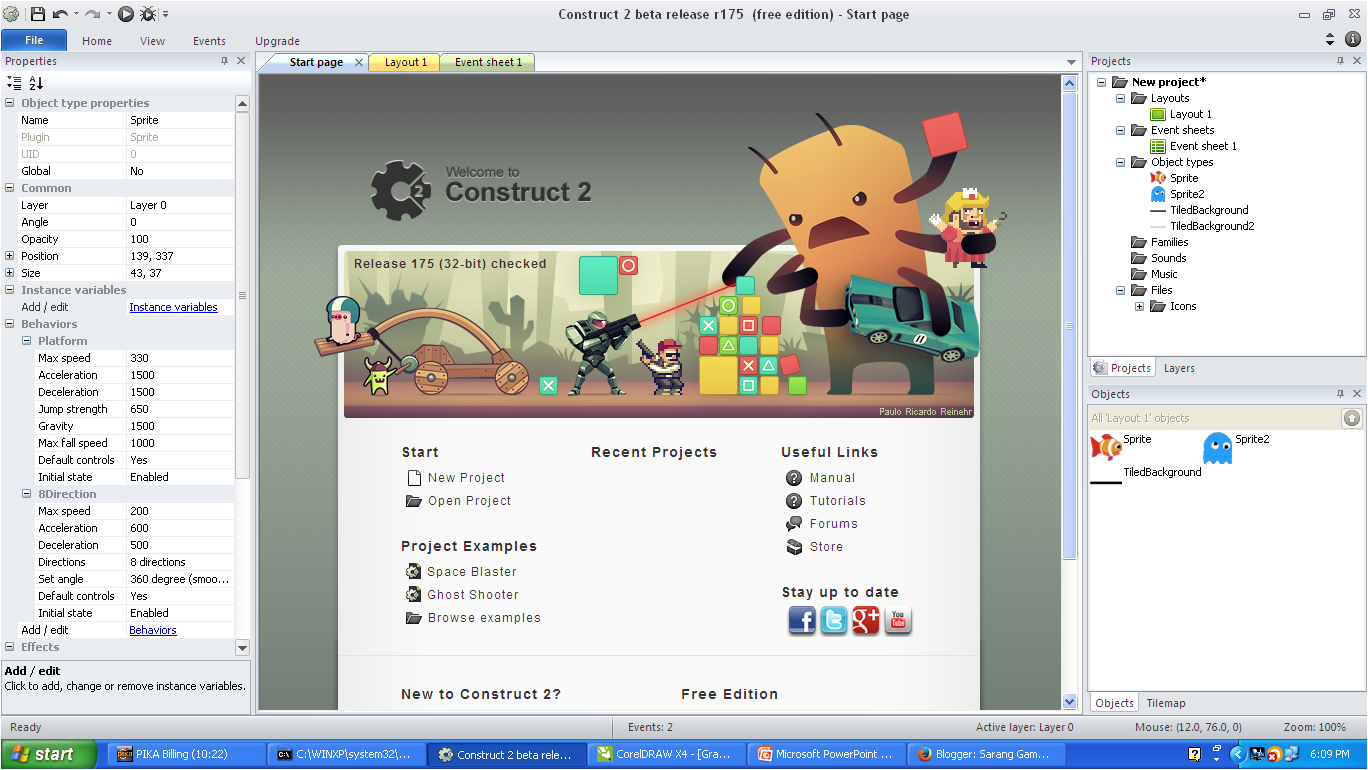The width and height of the screenshot is (1368, 770).
Task: Open the Events menu
Action: coord(209,41)
